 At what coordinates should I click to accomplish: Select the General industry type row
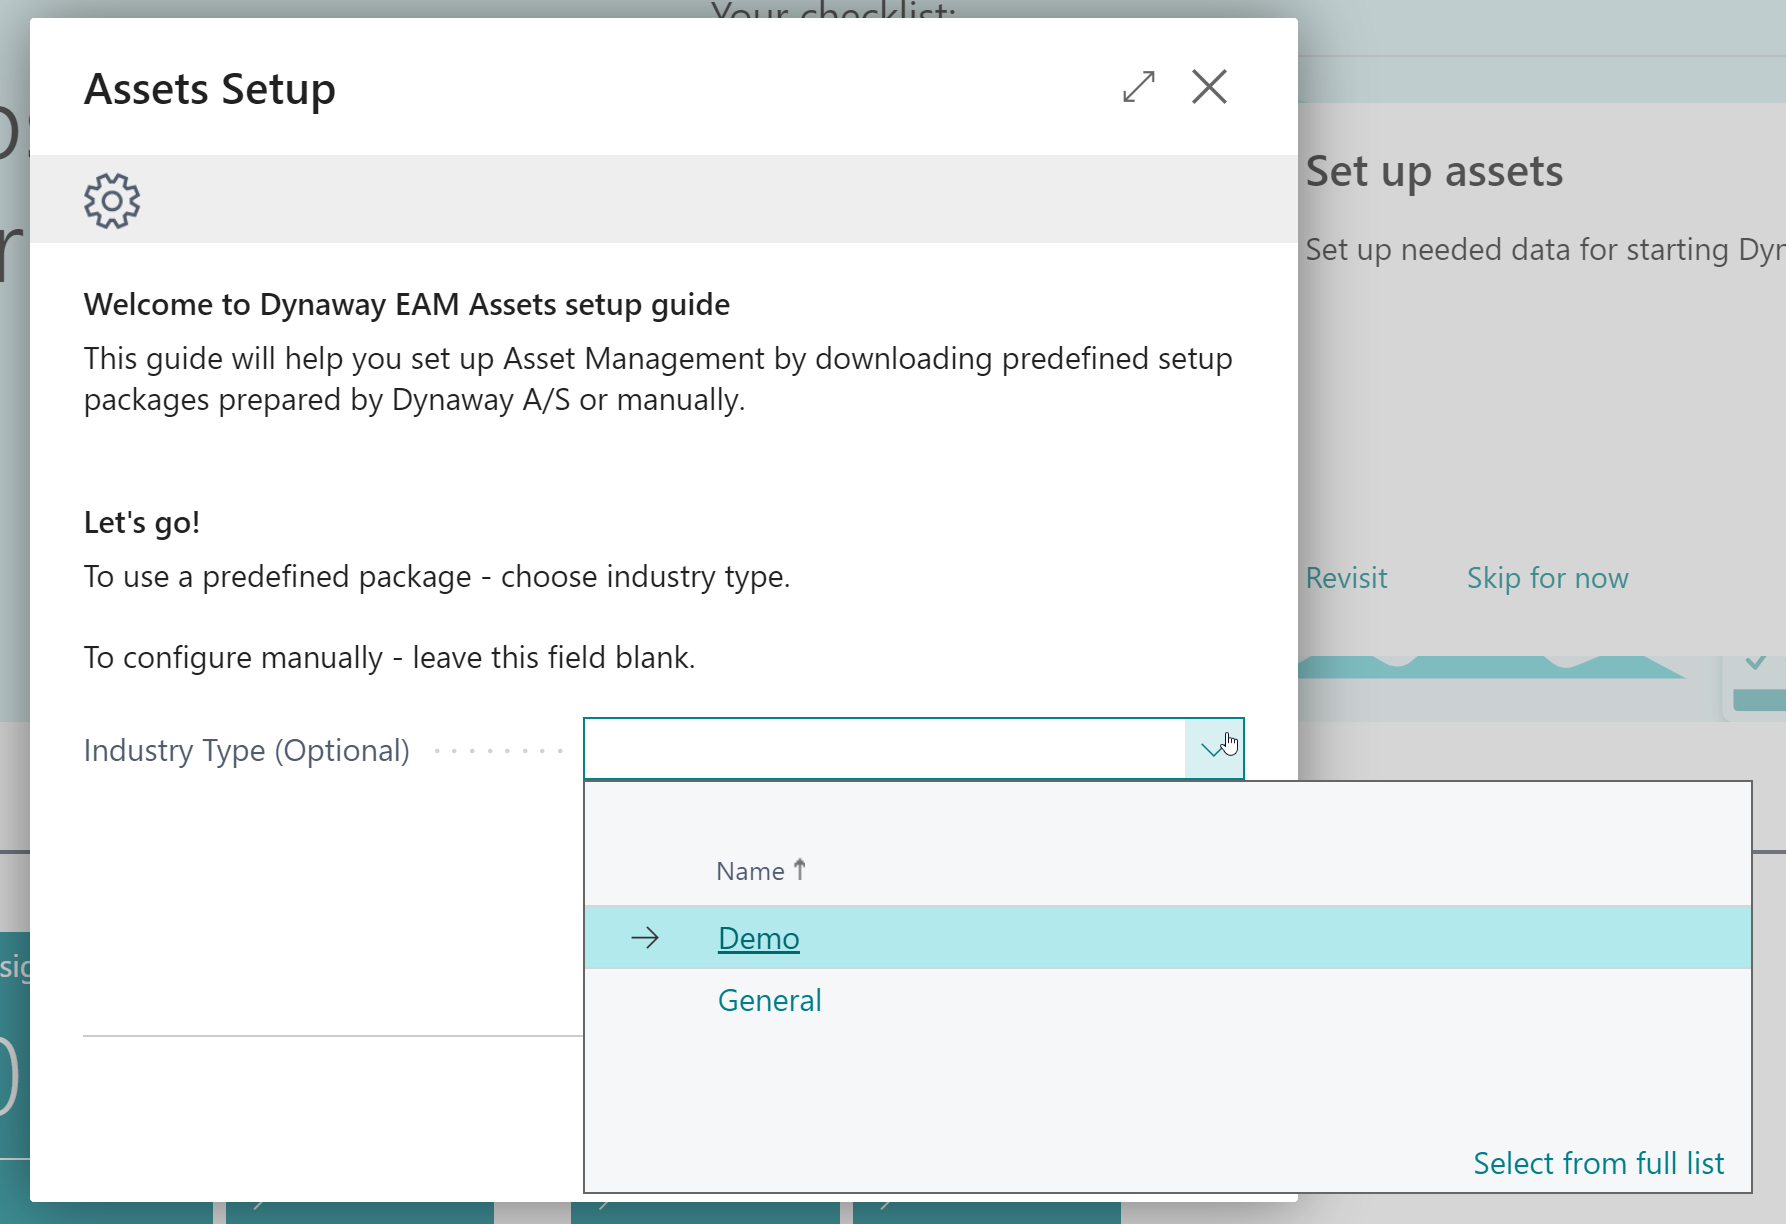[769, 1000]
